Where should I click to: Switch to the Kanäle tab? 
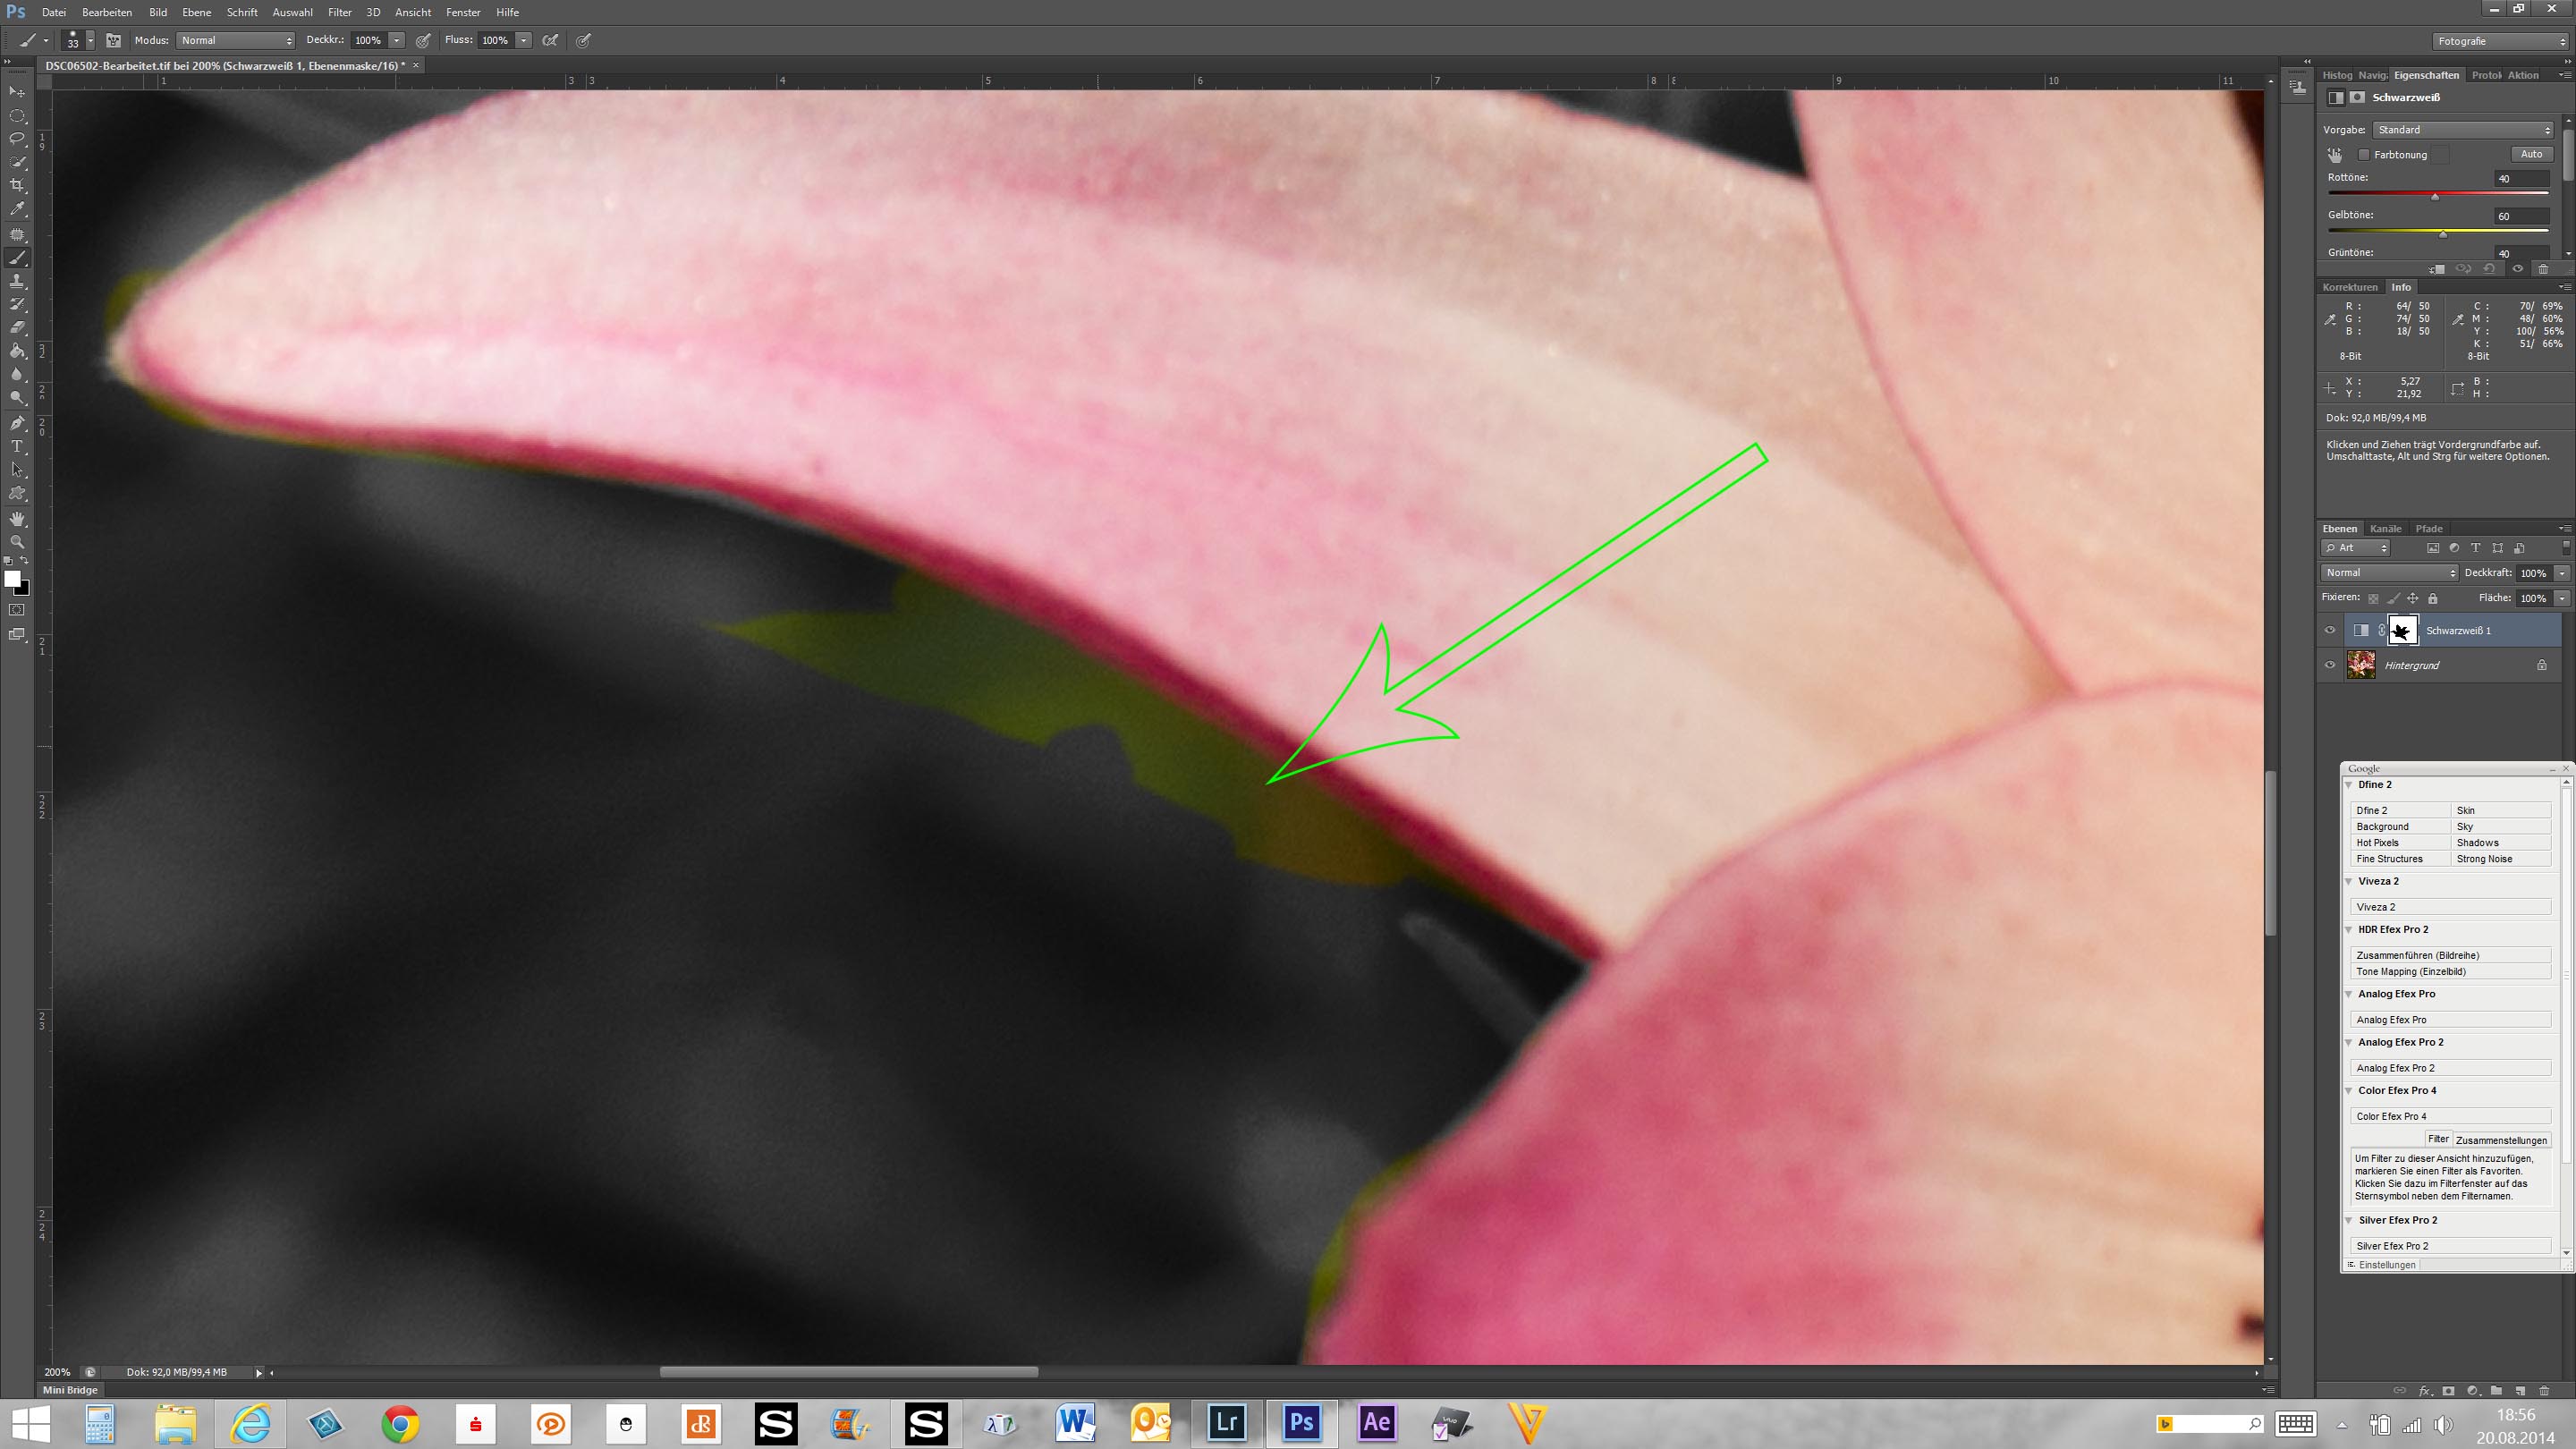(x=2385, y=529)
